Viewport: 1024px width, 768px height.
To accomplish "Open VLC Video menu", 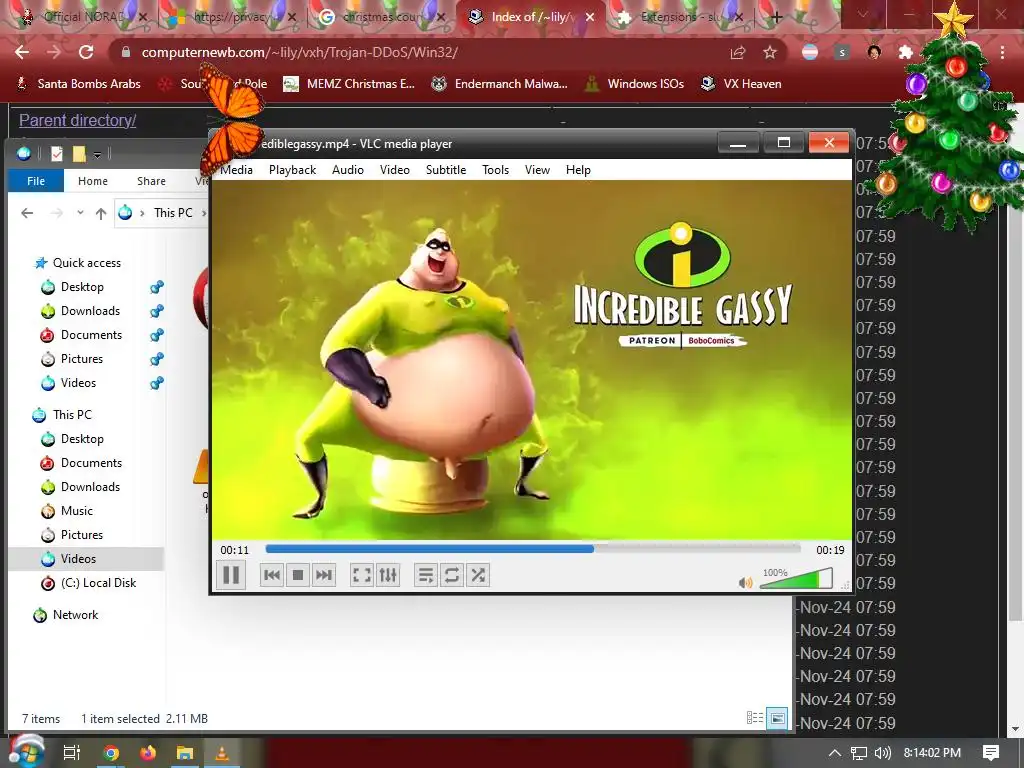I will point(394,170).
